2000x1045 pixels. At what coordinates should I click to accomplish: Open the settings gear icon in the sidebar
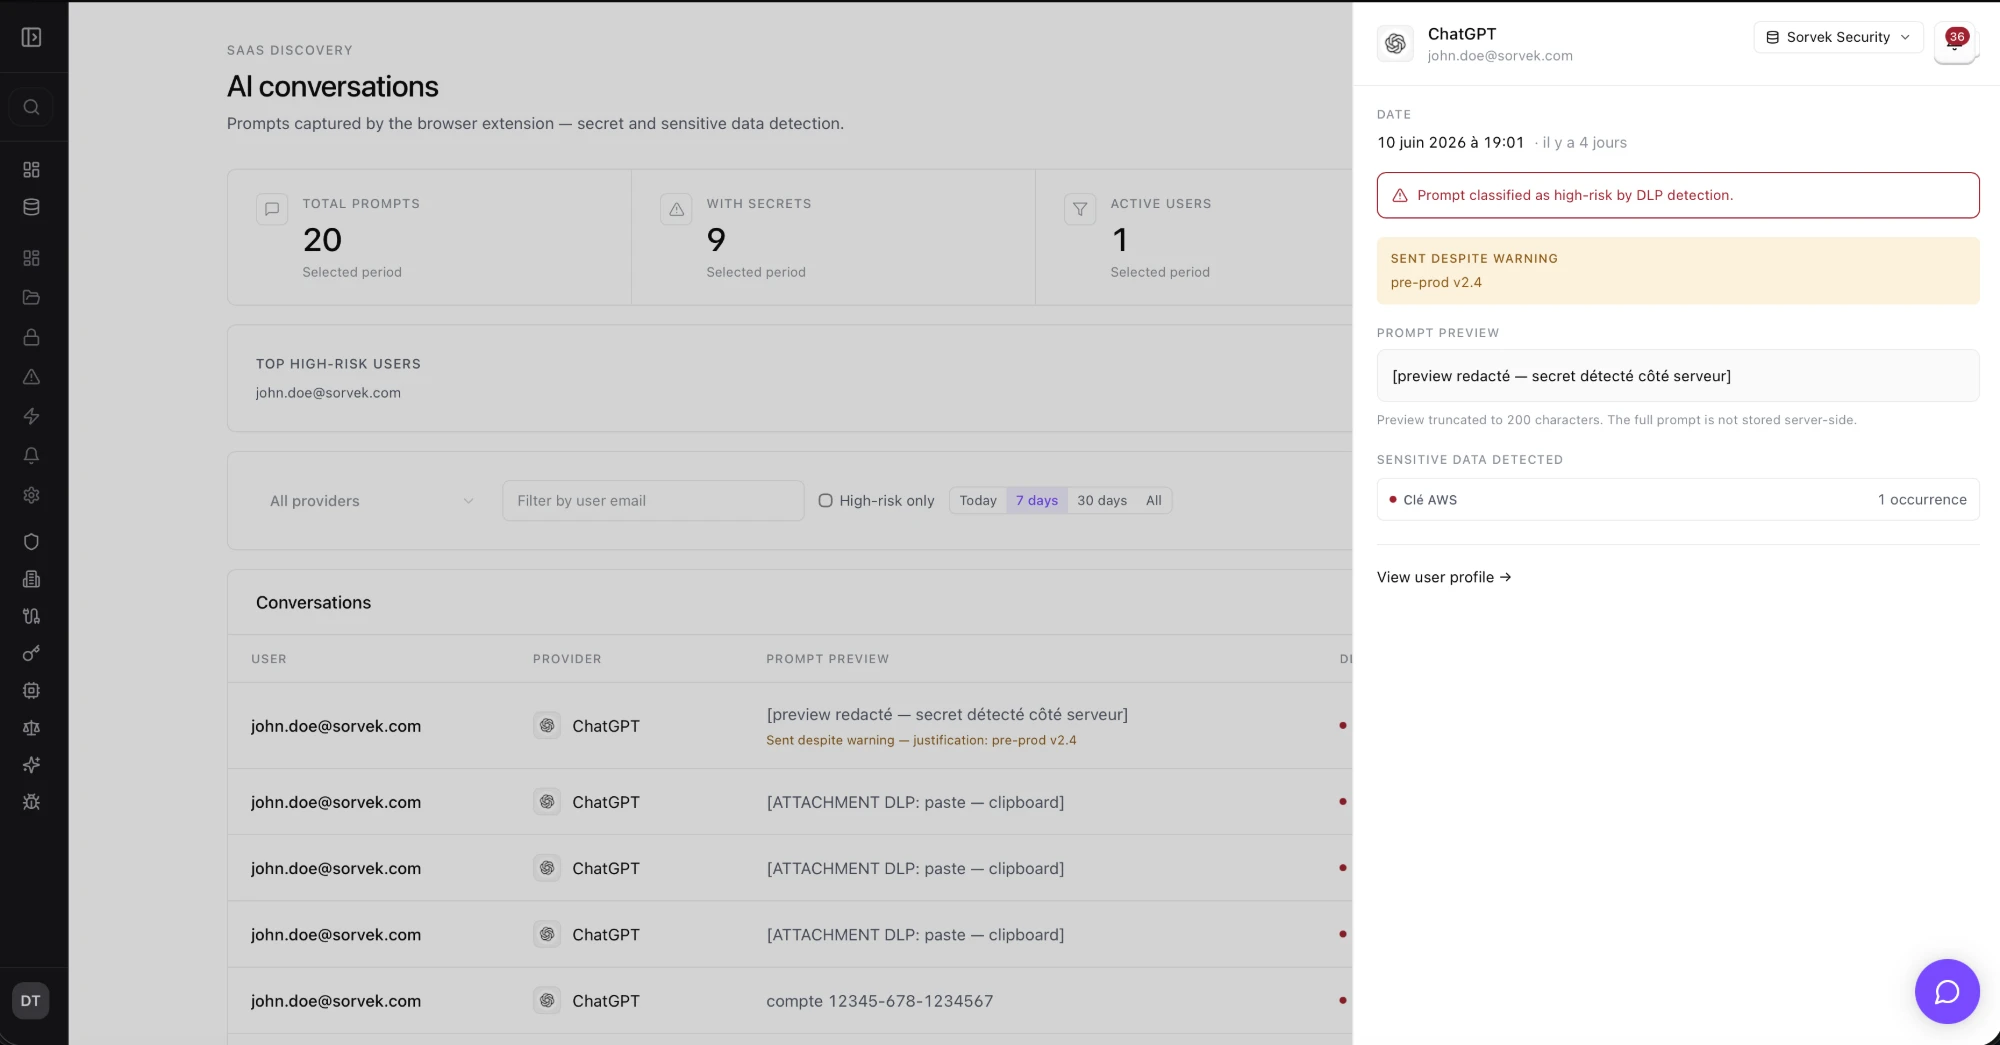(x=31, y=495)
